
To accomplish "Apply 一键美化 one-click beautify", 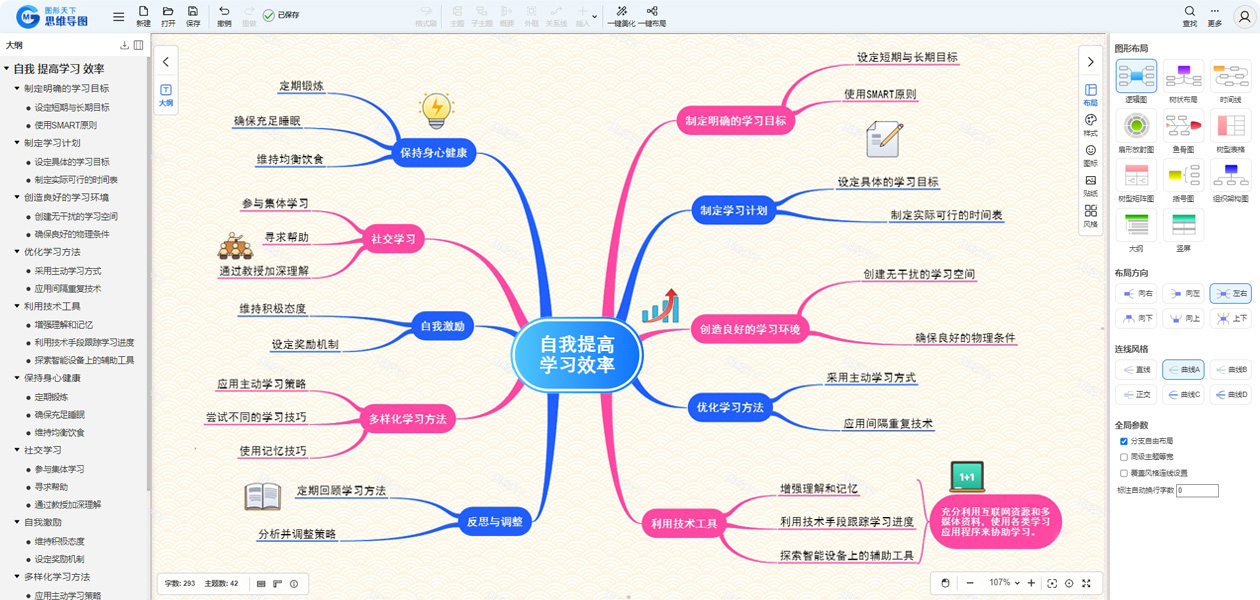I will click(x=621, y=15).
